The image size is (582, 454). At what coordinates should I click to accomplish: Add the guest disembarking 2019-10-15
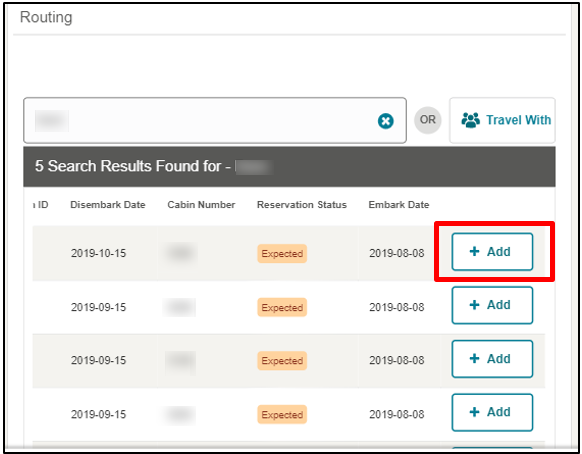coord(492,252)
